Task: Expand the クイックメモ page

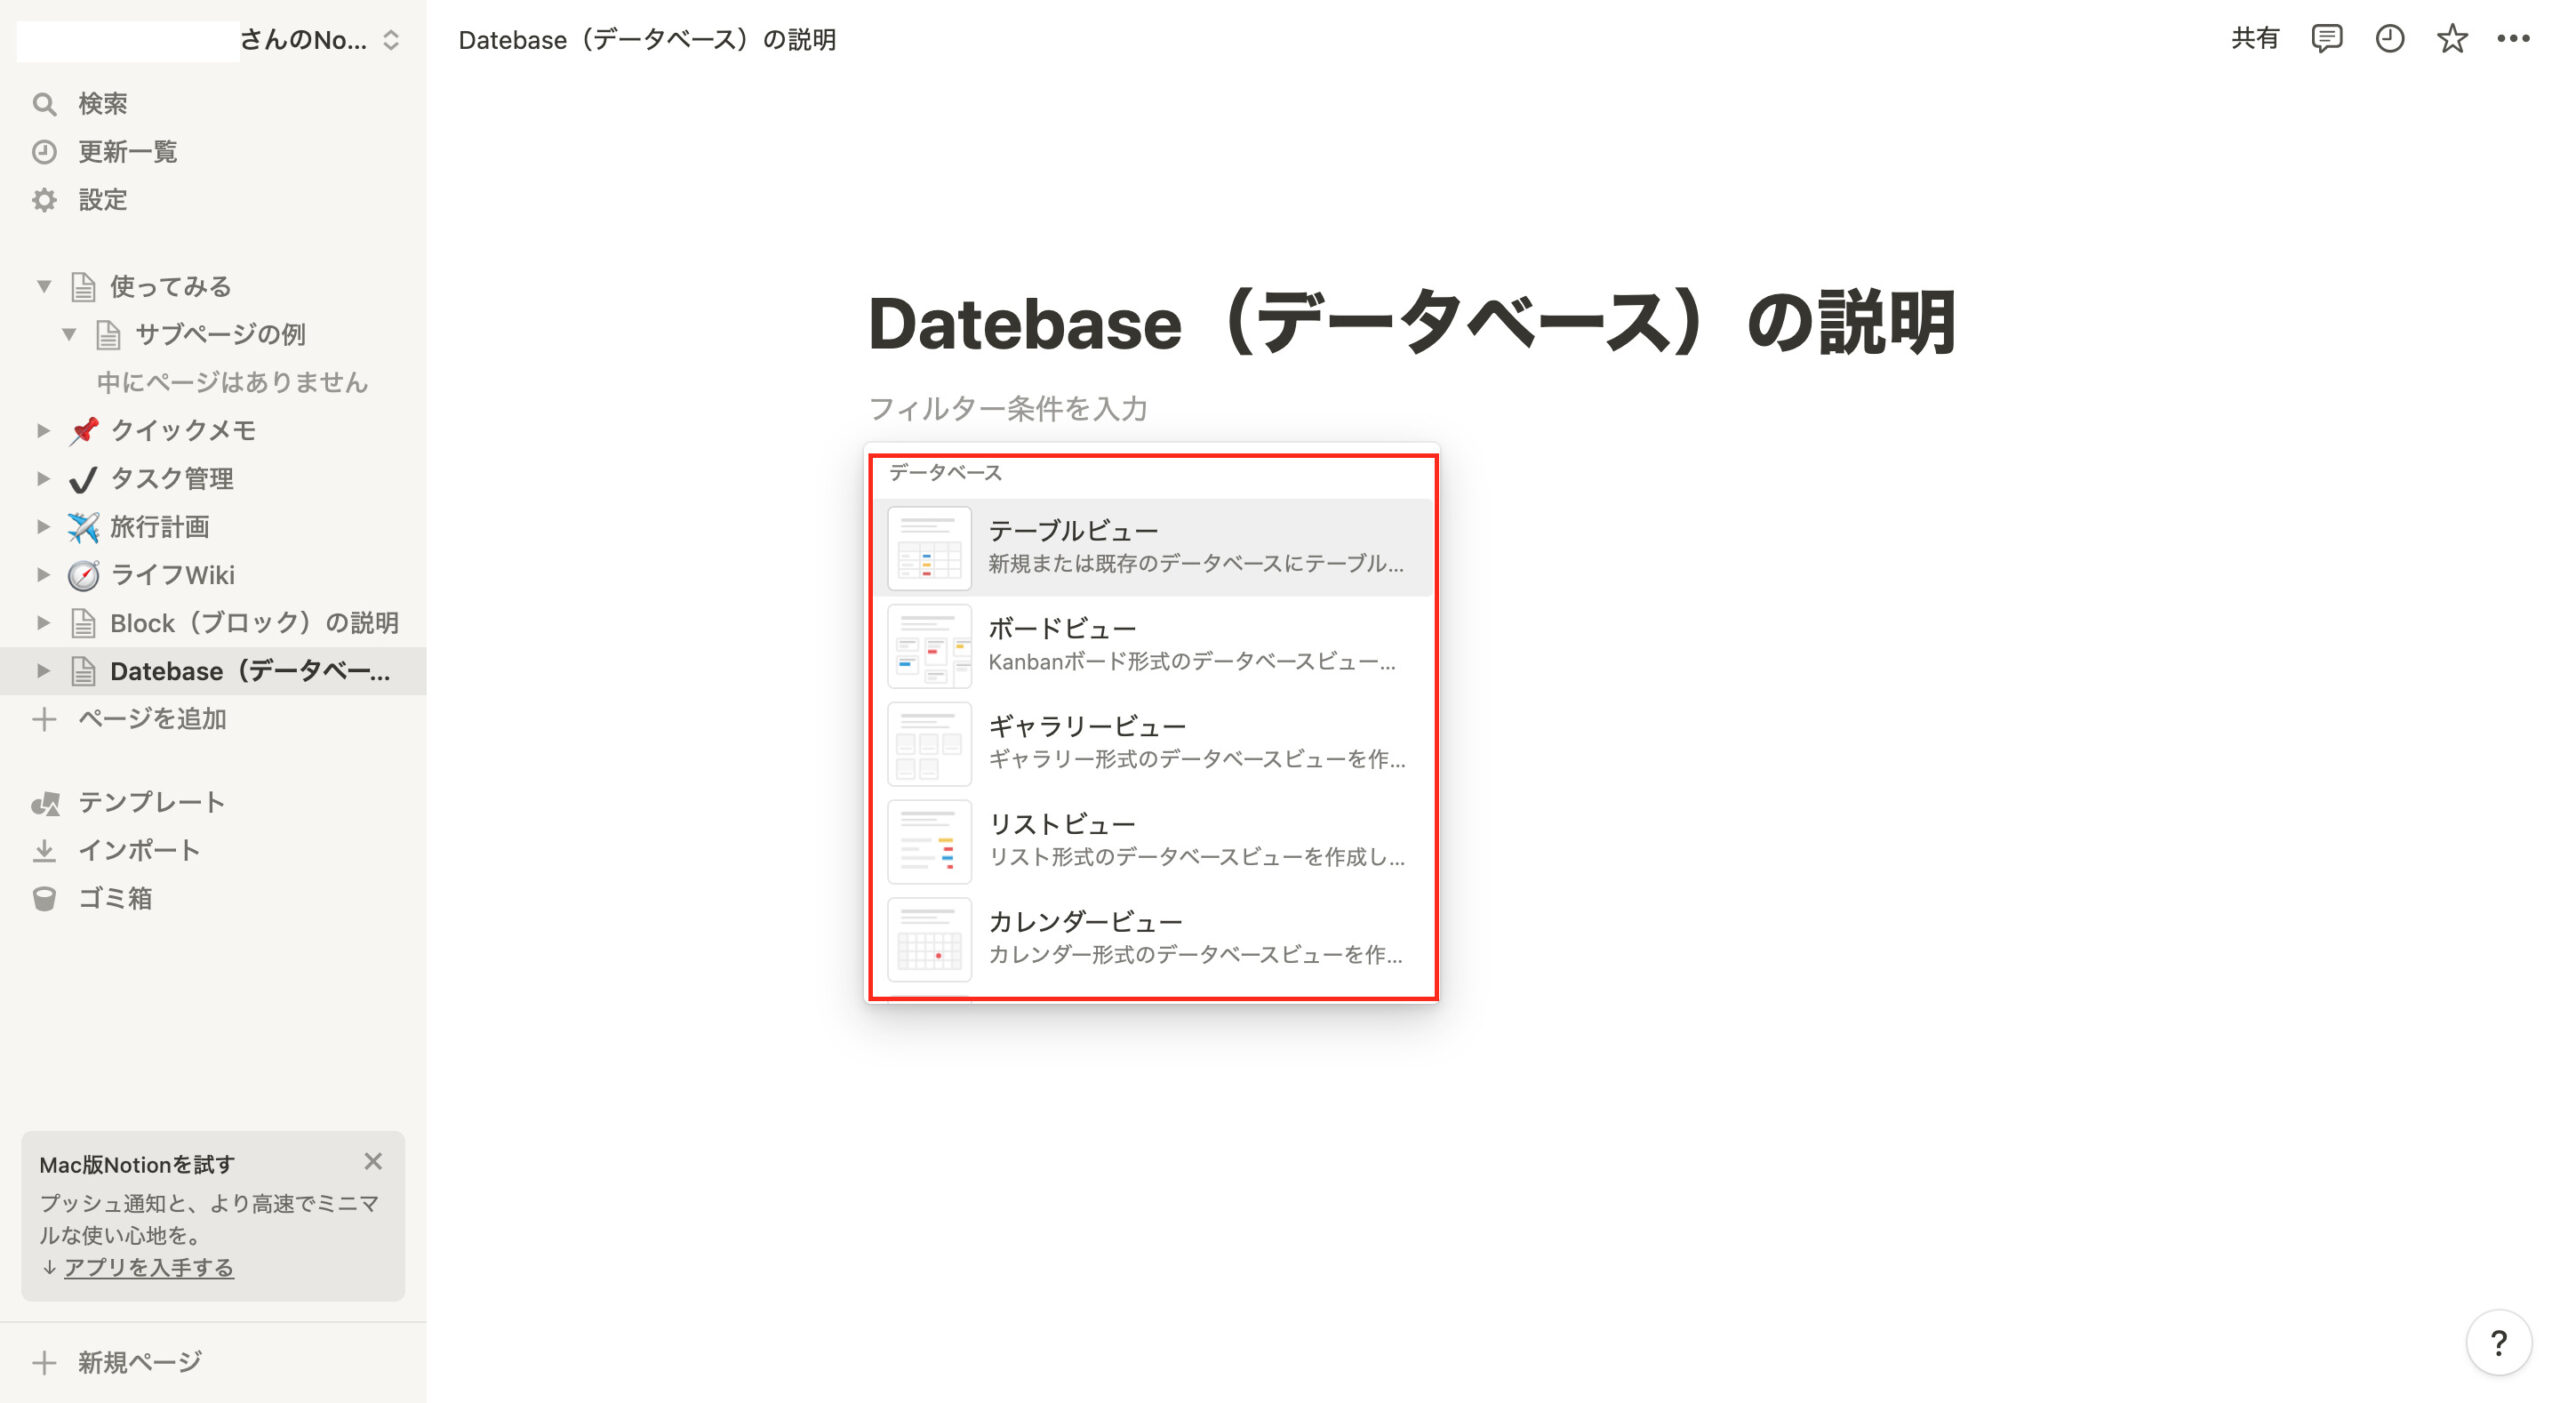Action: (x=44, y=431)
